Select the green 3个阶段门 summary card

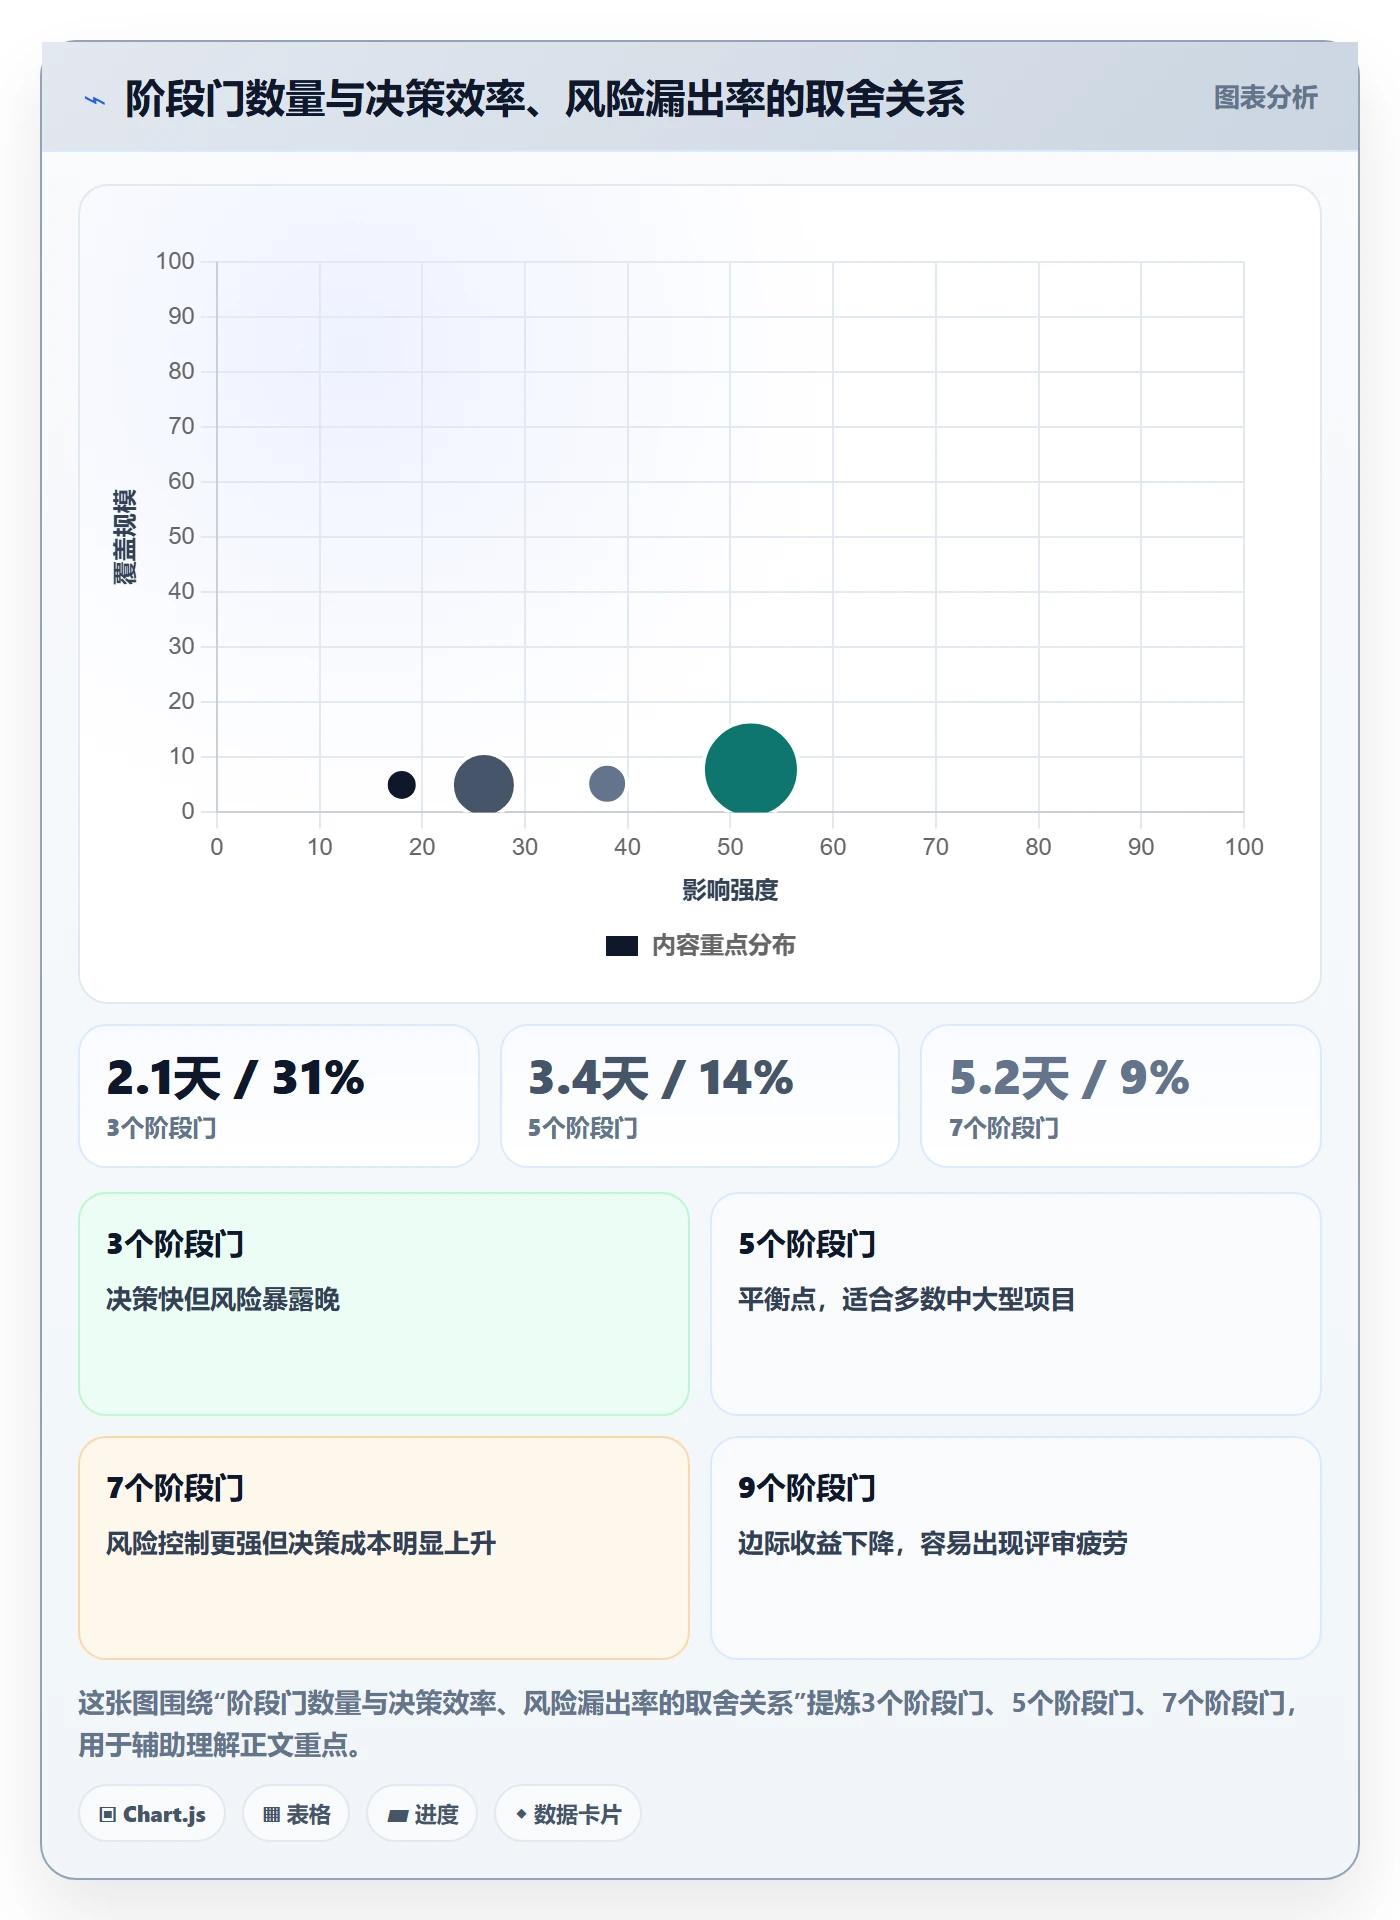click(384, 1304)
